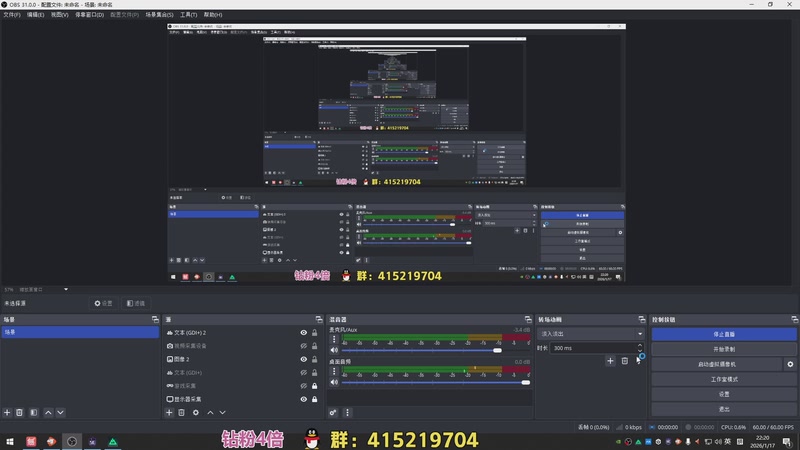Mute the 麦克风/Aux audio channel
800x450 pixels.
point(334,351)
